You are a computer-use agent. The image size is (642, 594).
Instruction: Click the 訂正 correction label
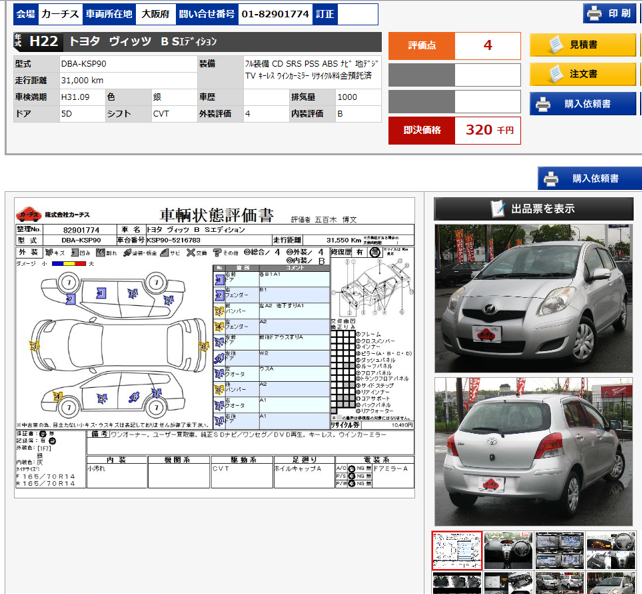[325, 14]
